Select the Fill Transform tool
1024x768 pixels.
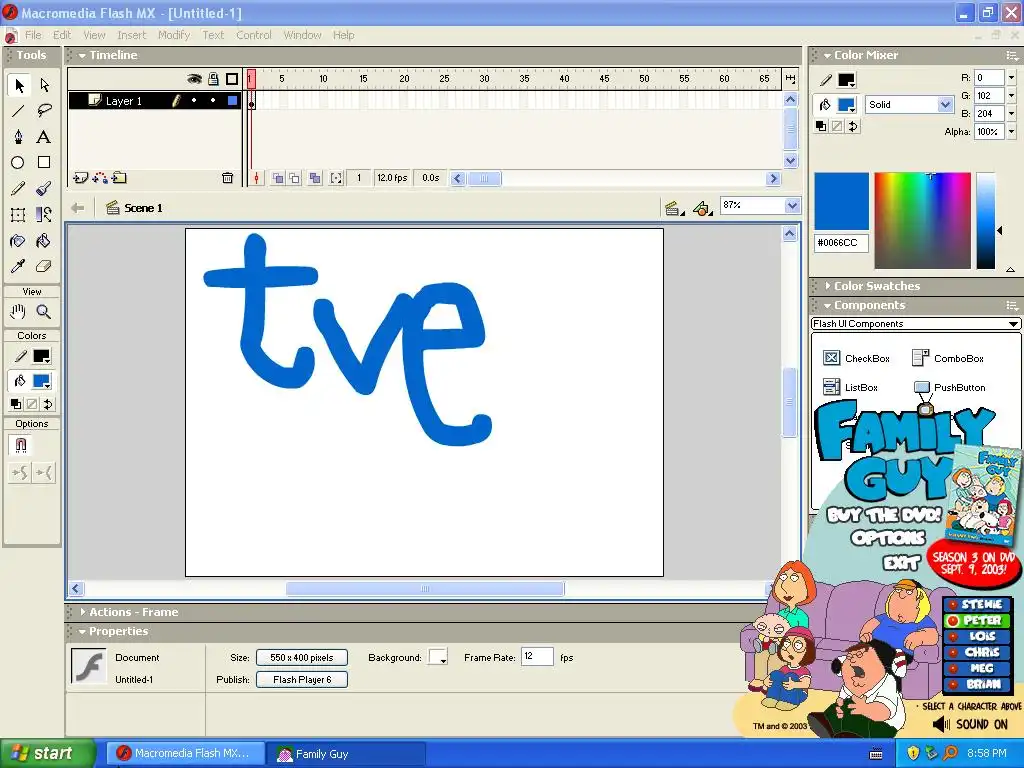(x=44, y=215)
